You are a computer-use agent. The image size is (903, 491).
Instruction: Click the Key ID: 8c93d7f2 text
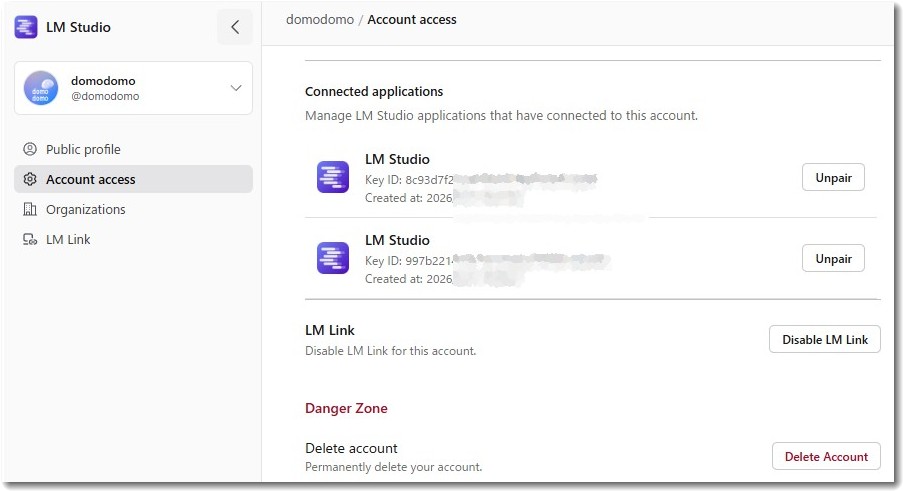[409, 180]
